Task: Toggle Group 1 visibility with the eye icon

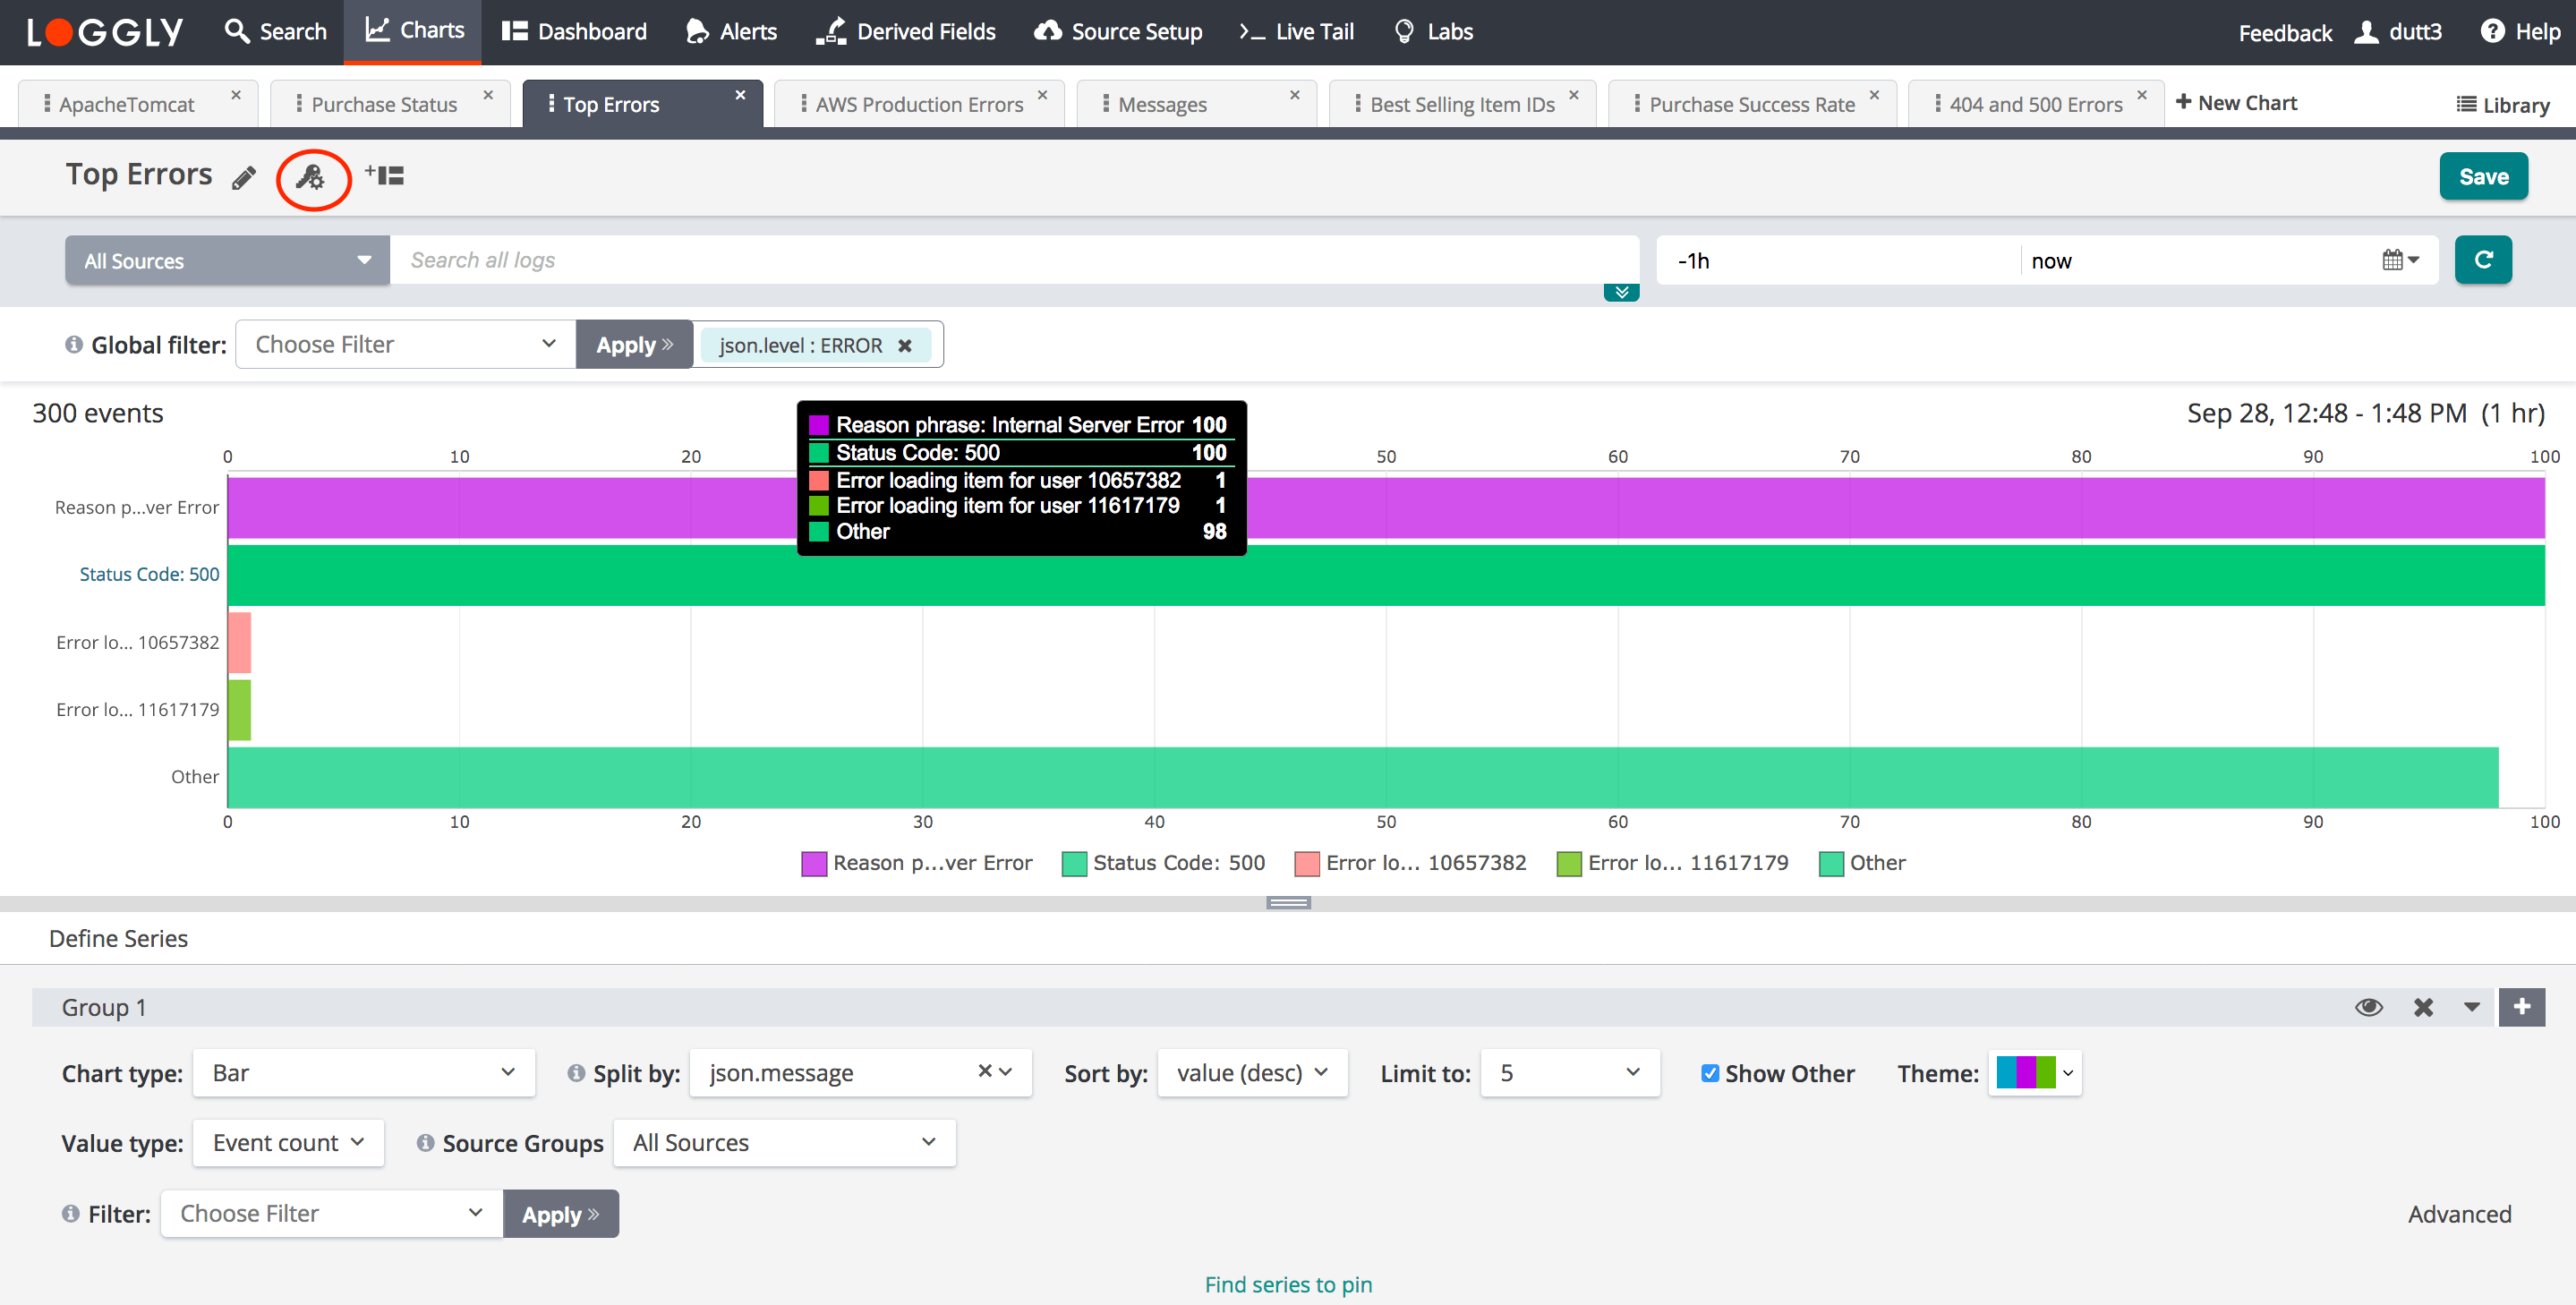Action: (x=2369, y=1007)
